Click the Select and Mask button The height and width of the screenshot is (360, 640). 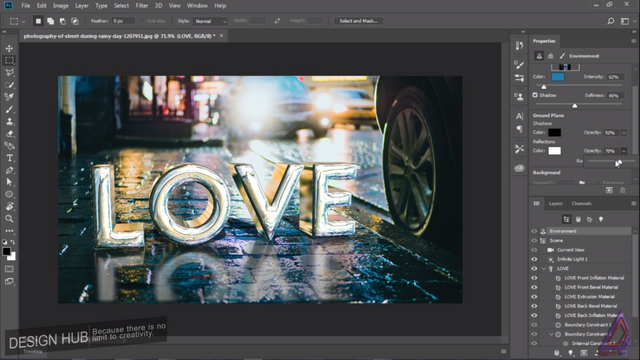[x=358, y=21]
